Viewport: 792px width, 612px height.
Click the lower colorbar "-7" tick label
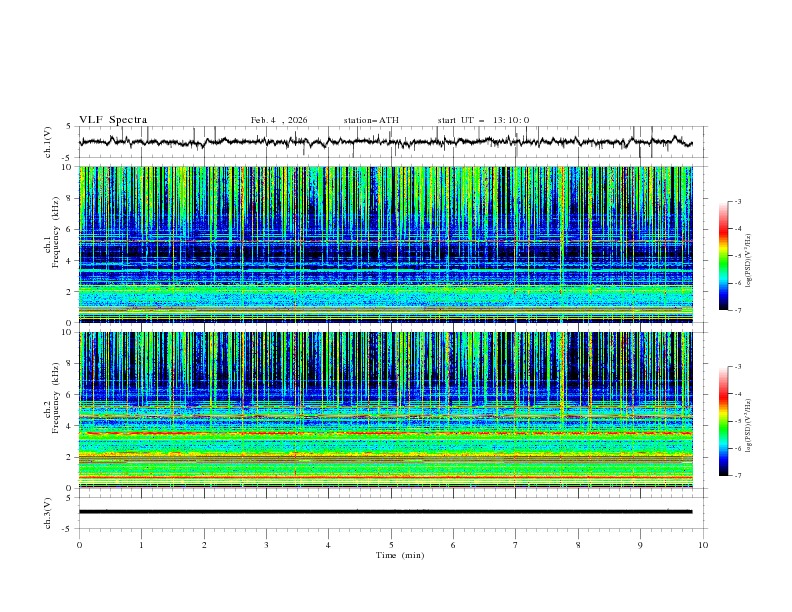(738, 476)
